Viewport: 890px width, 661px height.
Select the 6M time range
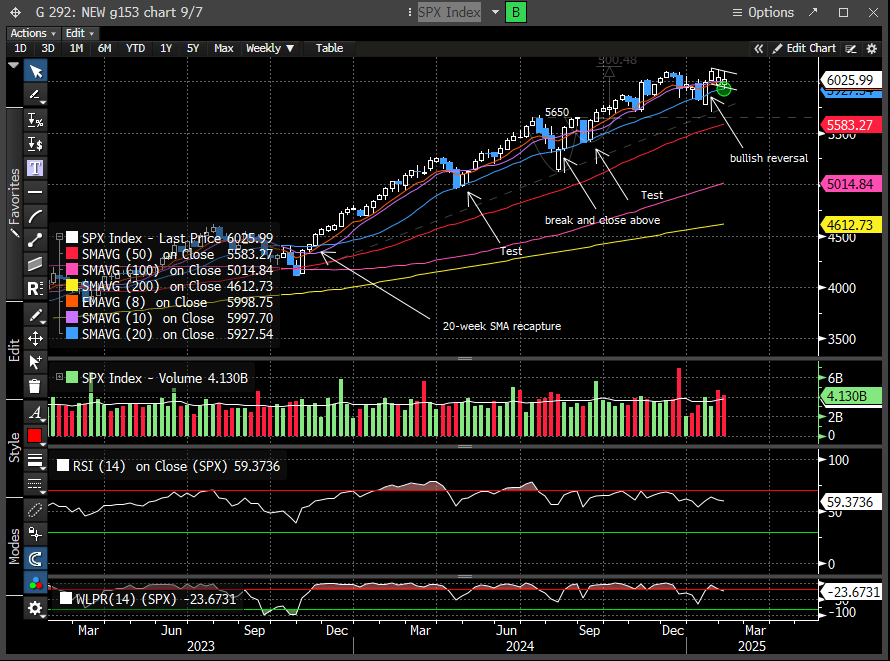pyautogui.click(x=104, y=48)
